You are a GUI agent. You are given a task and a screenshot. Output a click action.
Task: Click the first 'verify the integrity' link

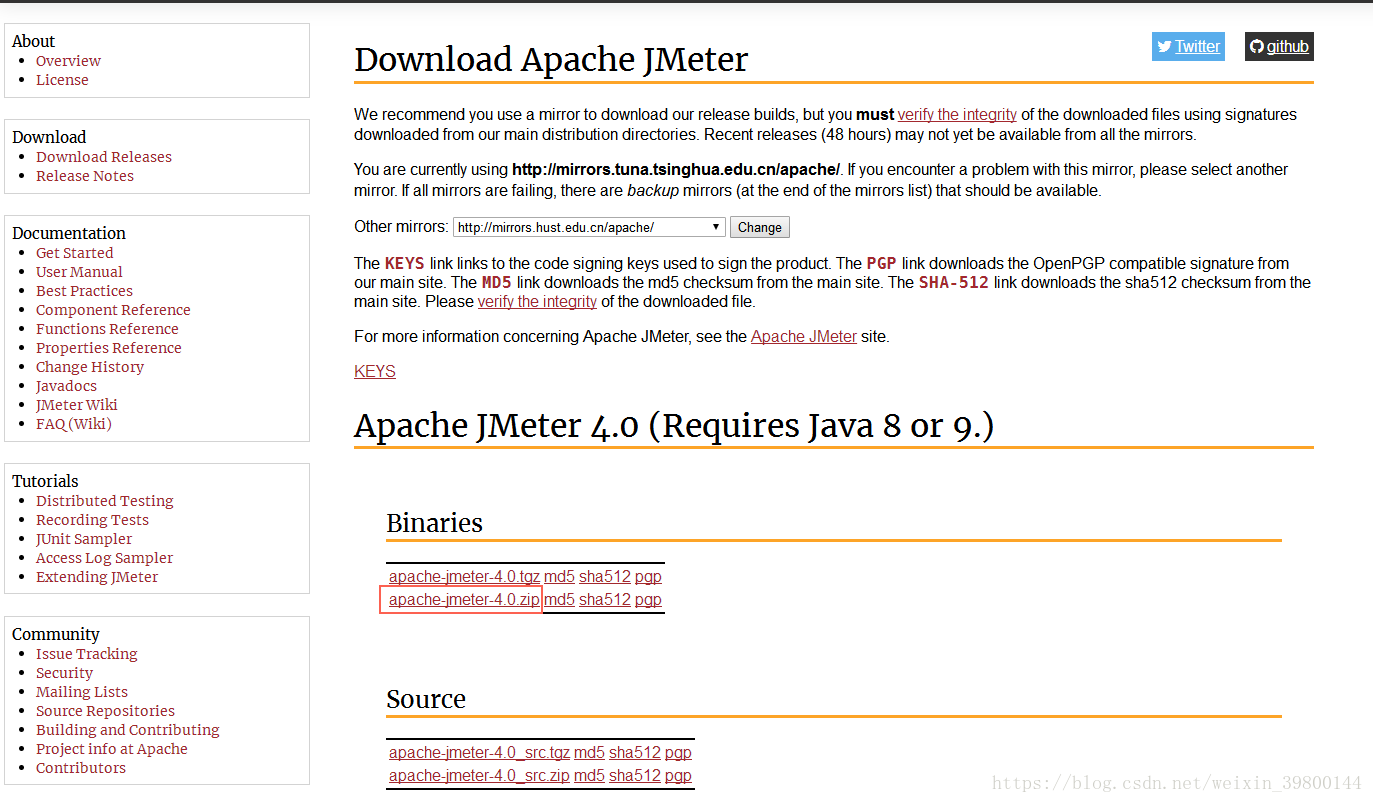pos(957,115)
